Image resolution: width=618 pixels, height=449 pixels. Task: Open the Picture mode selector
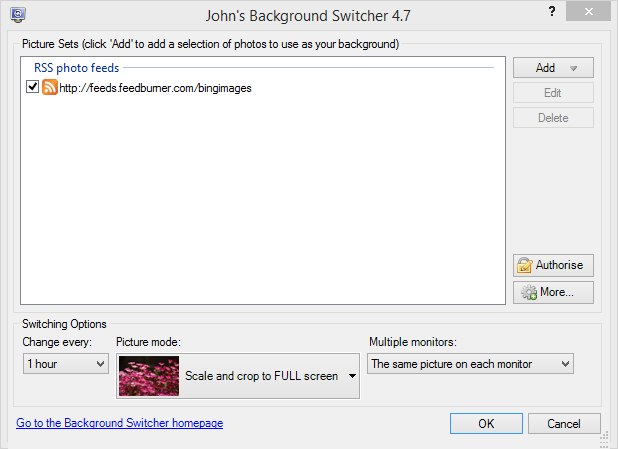[238, 376]
